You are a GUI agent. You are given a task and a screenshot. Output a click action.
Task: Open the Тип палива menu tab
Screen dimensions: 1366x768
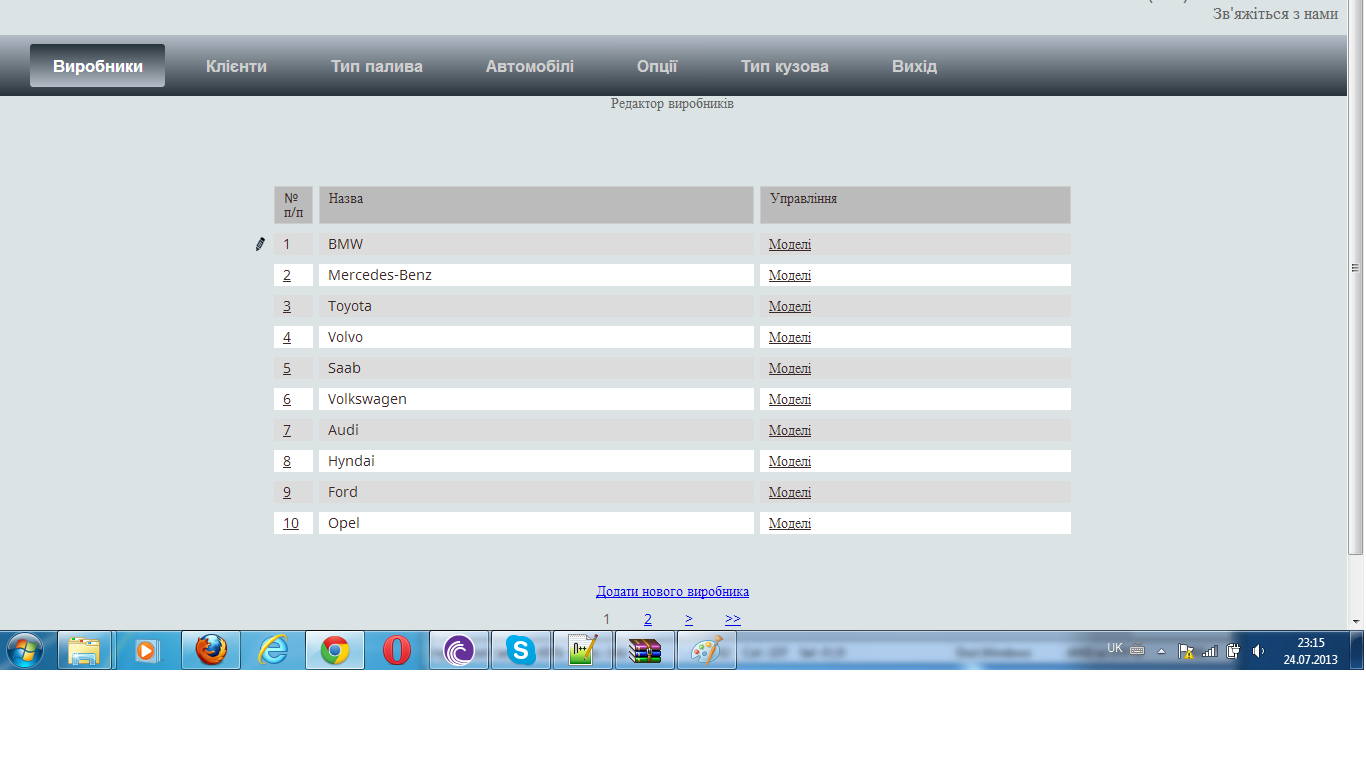click(377, 66)
